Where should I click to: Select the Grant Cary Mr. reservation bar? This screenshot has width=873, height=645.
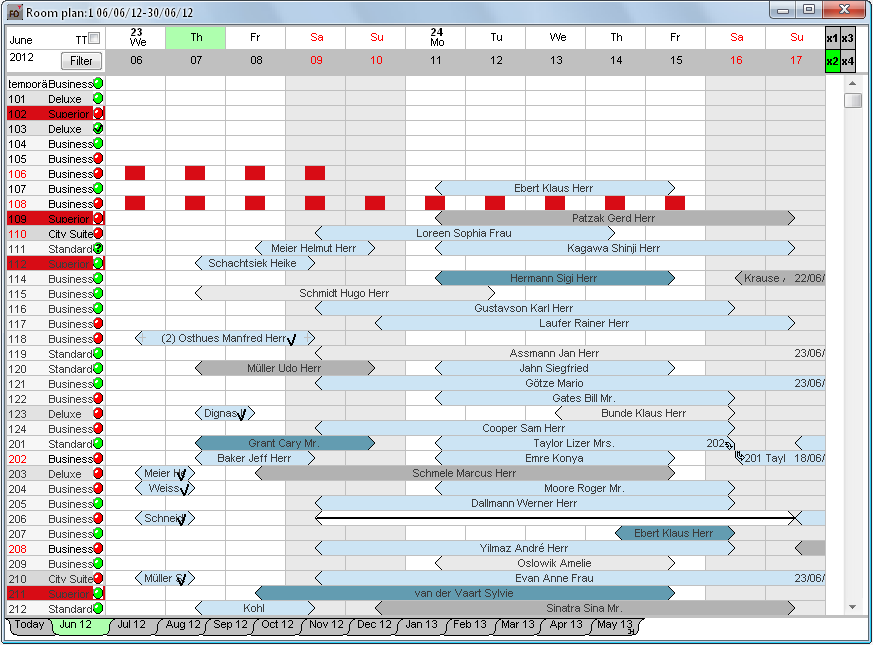coord(284,443)
